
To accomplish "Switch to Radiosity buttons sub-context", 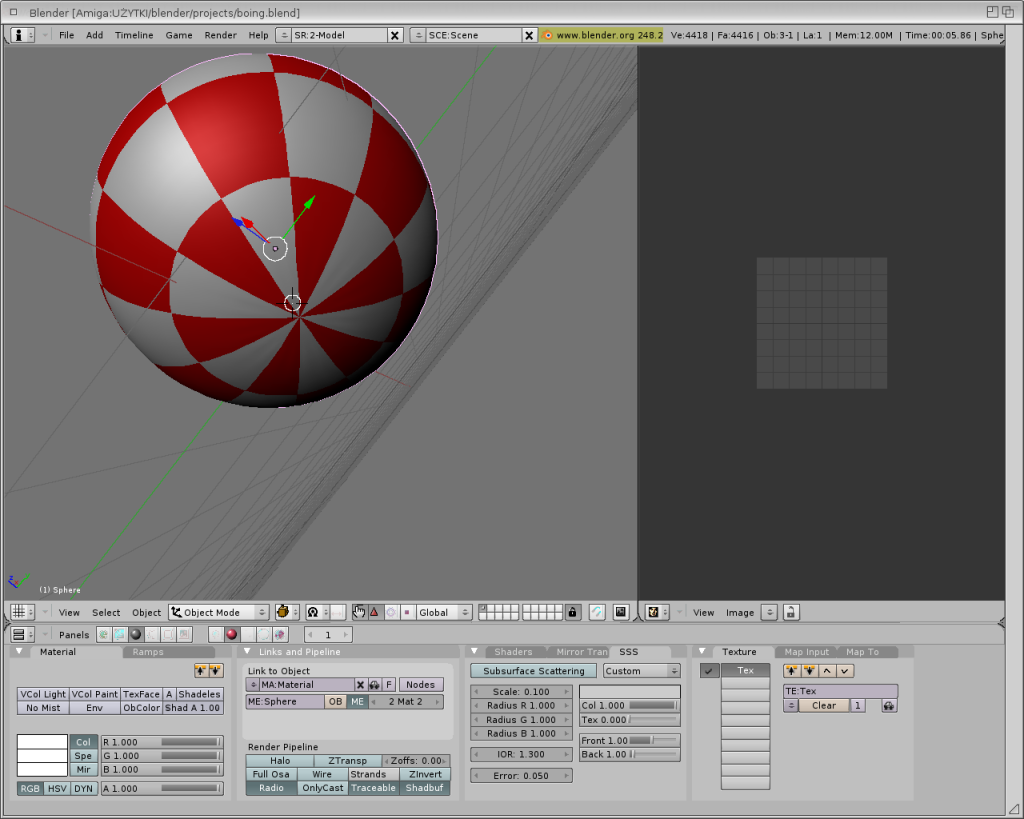I will [x=264, y=634].
